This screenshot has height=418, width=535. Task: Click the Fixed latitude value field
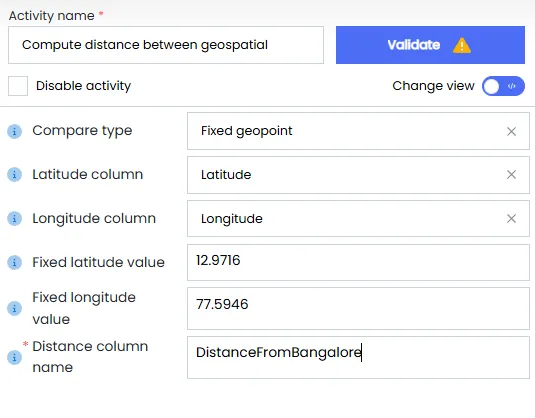tap(358, 262)
